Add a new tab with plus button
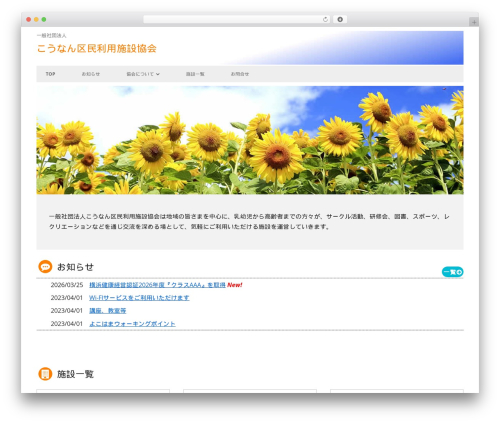Viewport: 500px width, 423px height. (x=474, y=22)
